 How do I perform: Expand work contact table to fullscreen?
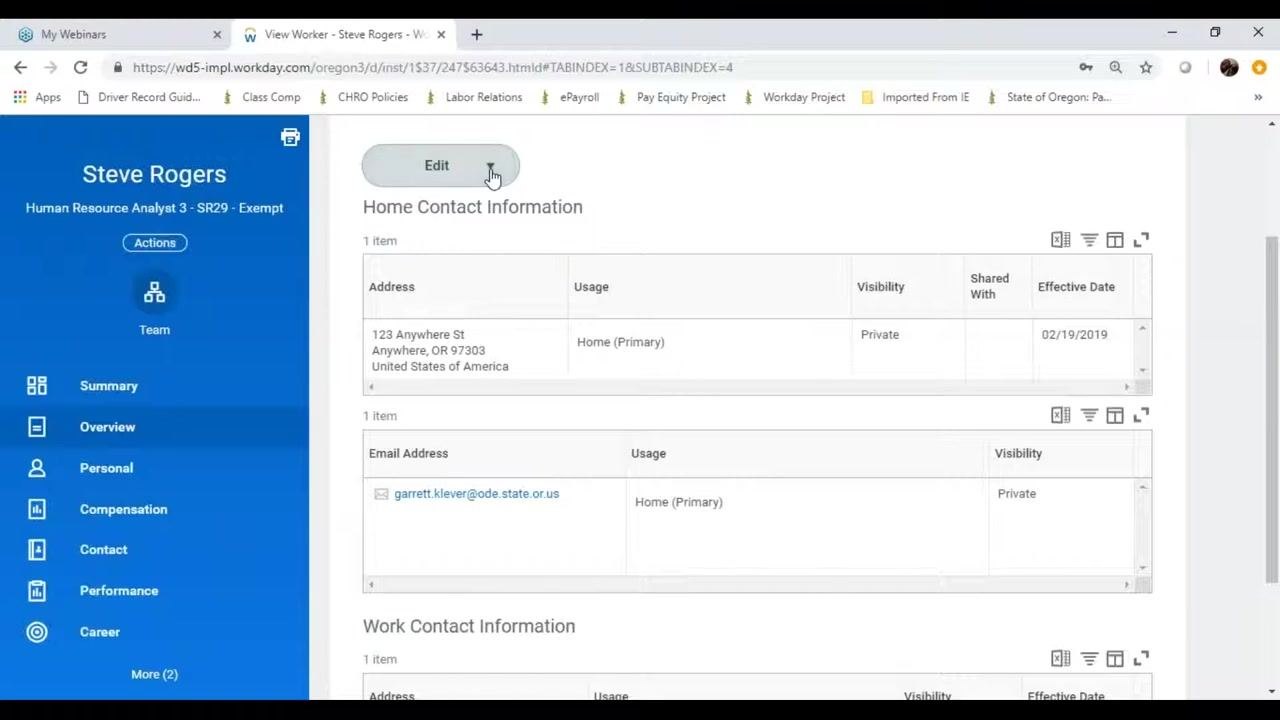click(x=1141, y=659)
